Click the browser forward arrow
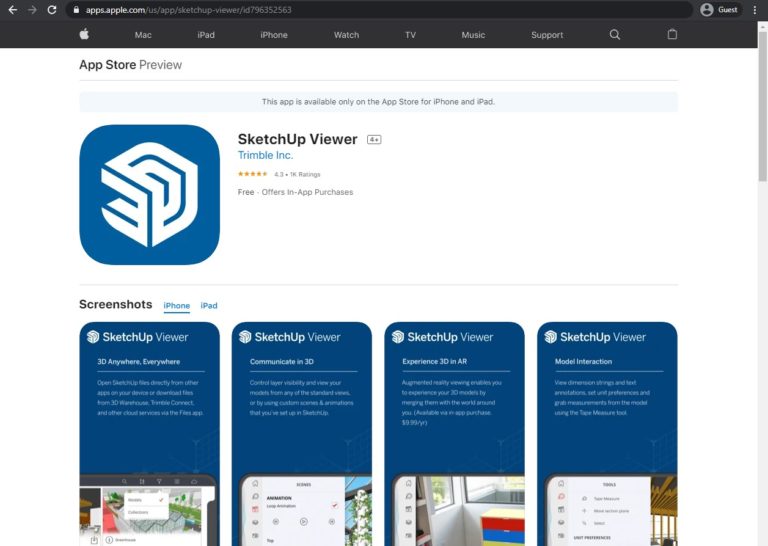Viewport: 768px width, 546px height. pyautogui.click(x=32, y=10)
